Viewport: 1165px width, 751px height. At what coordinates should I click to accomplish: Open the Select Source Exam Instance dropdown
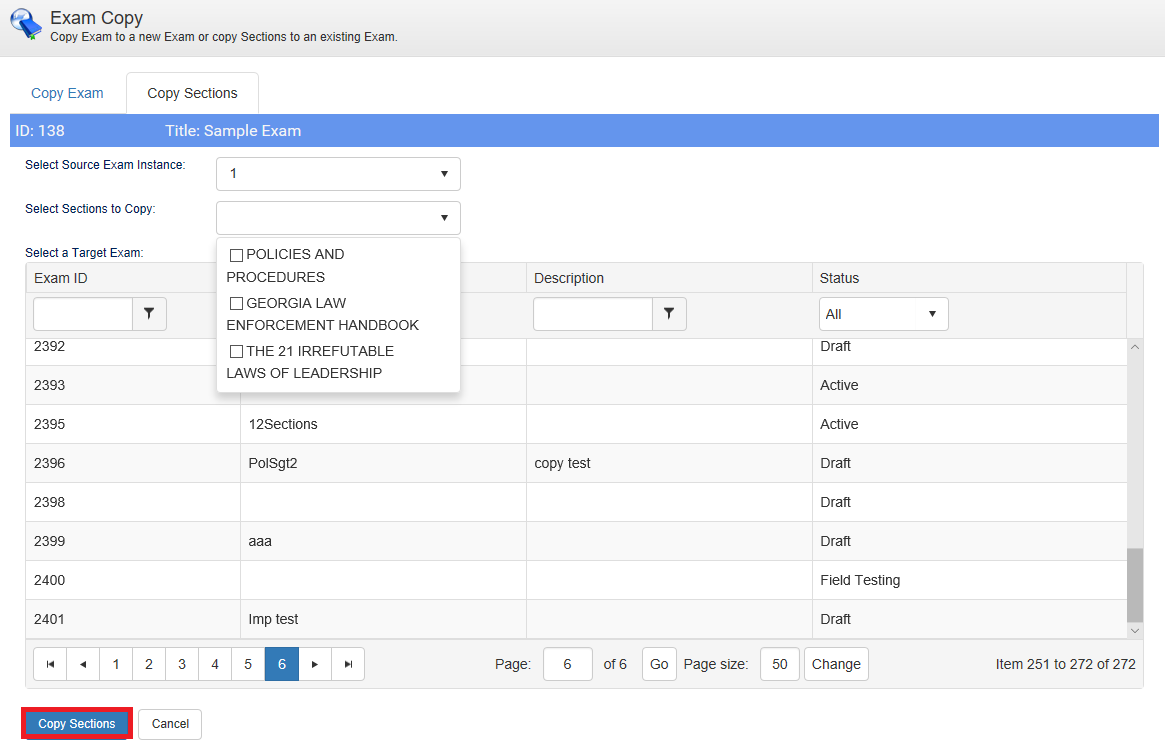click(338, 174)
